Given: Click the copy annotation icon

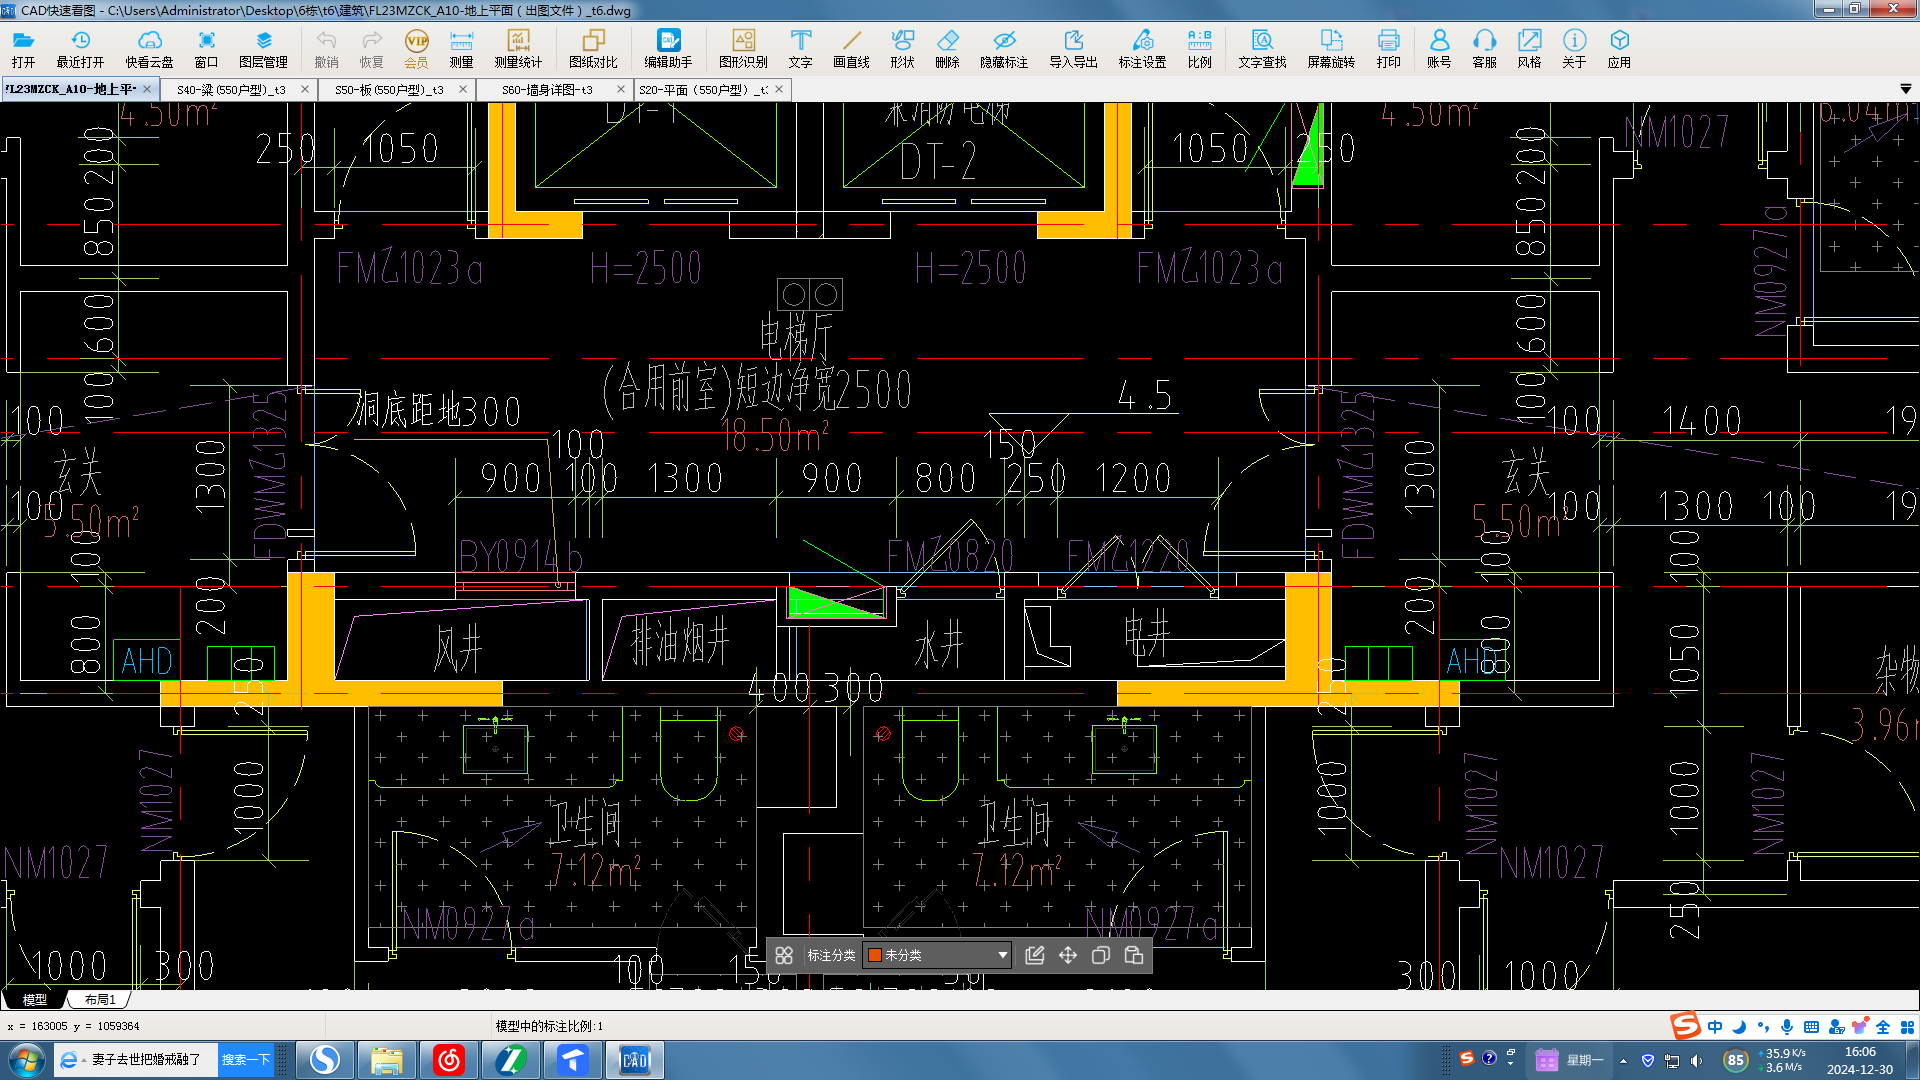Looking at the screenshot, I should (x=1101, y=955).
